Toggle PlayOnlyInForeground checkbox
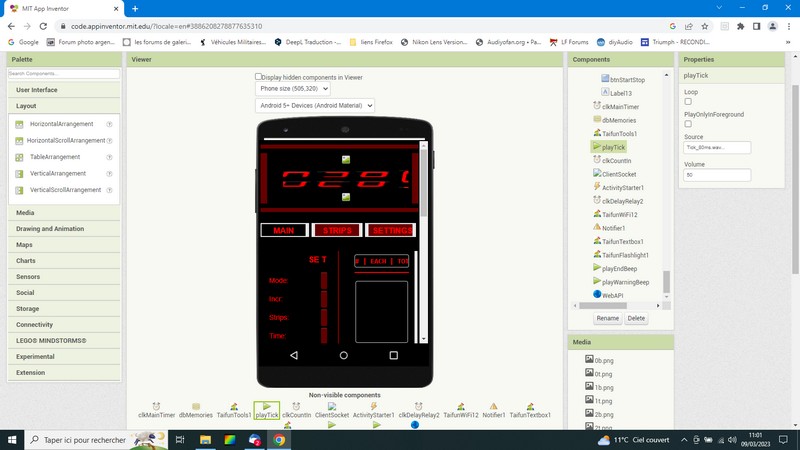 (688, 124)
